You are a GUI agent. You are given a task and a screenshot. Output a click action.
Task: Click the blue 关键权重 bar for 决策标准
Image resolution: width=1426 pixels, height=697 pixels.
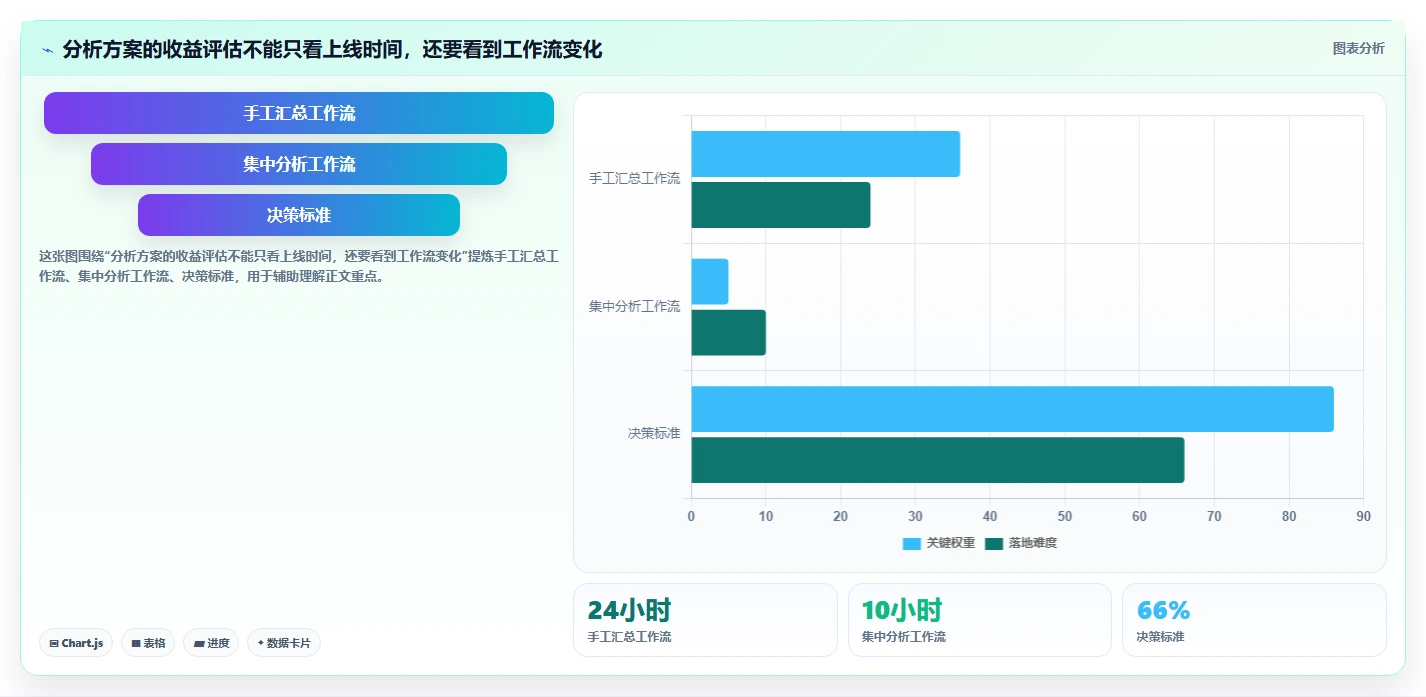[1012, 409]
